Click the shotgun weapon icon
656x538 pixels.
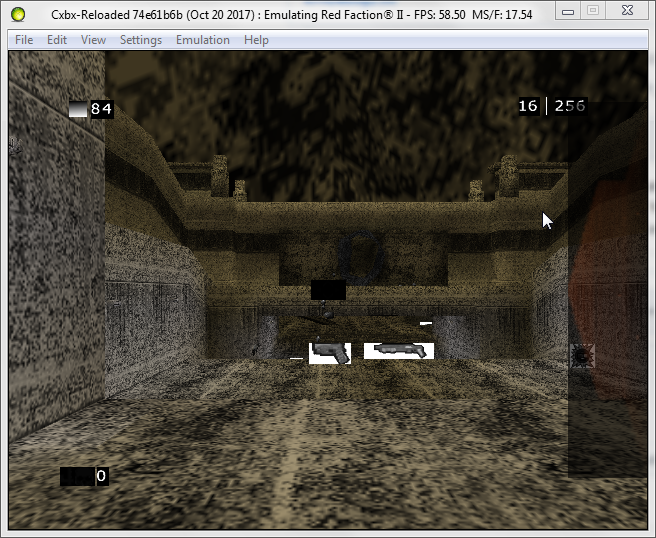399,351
